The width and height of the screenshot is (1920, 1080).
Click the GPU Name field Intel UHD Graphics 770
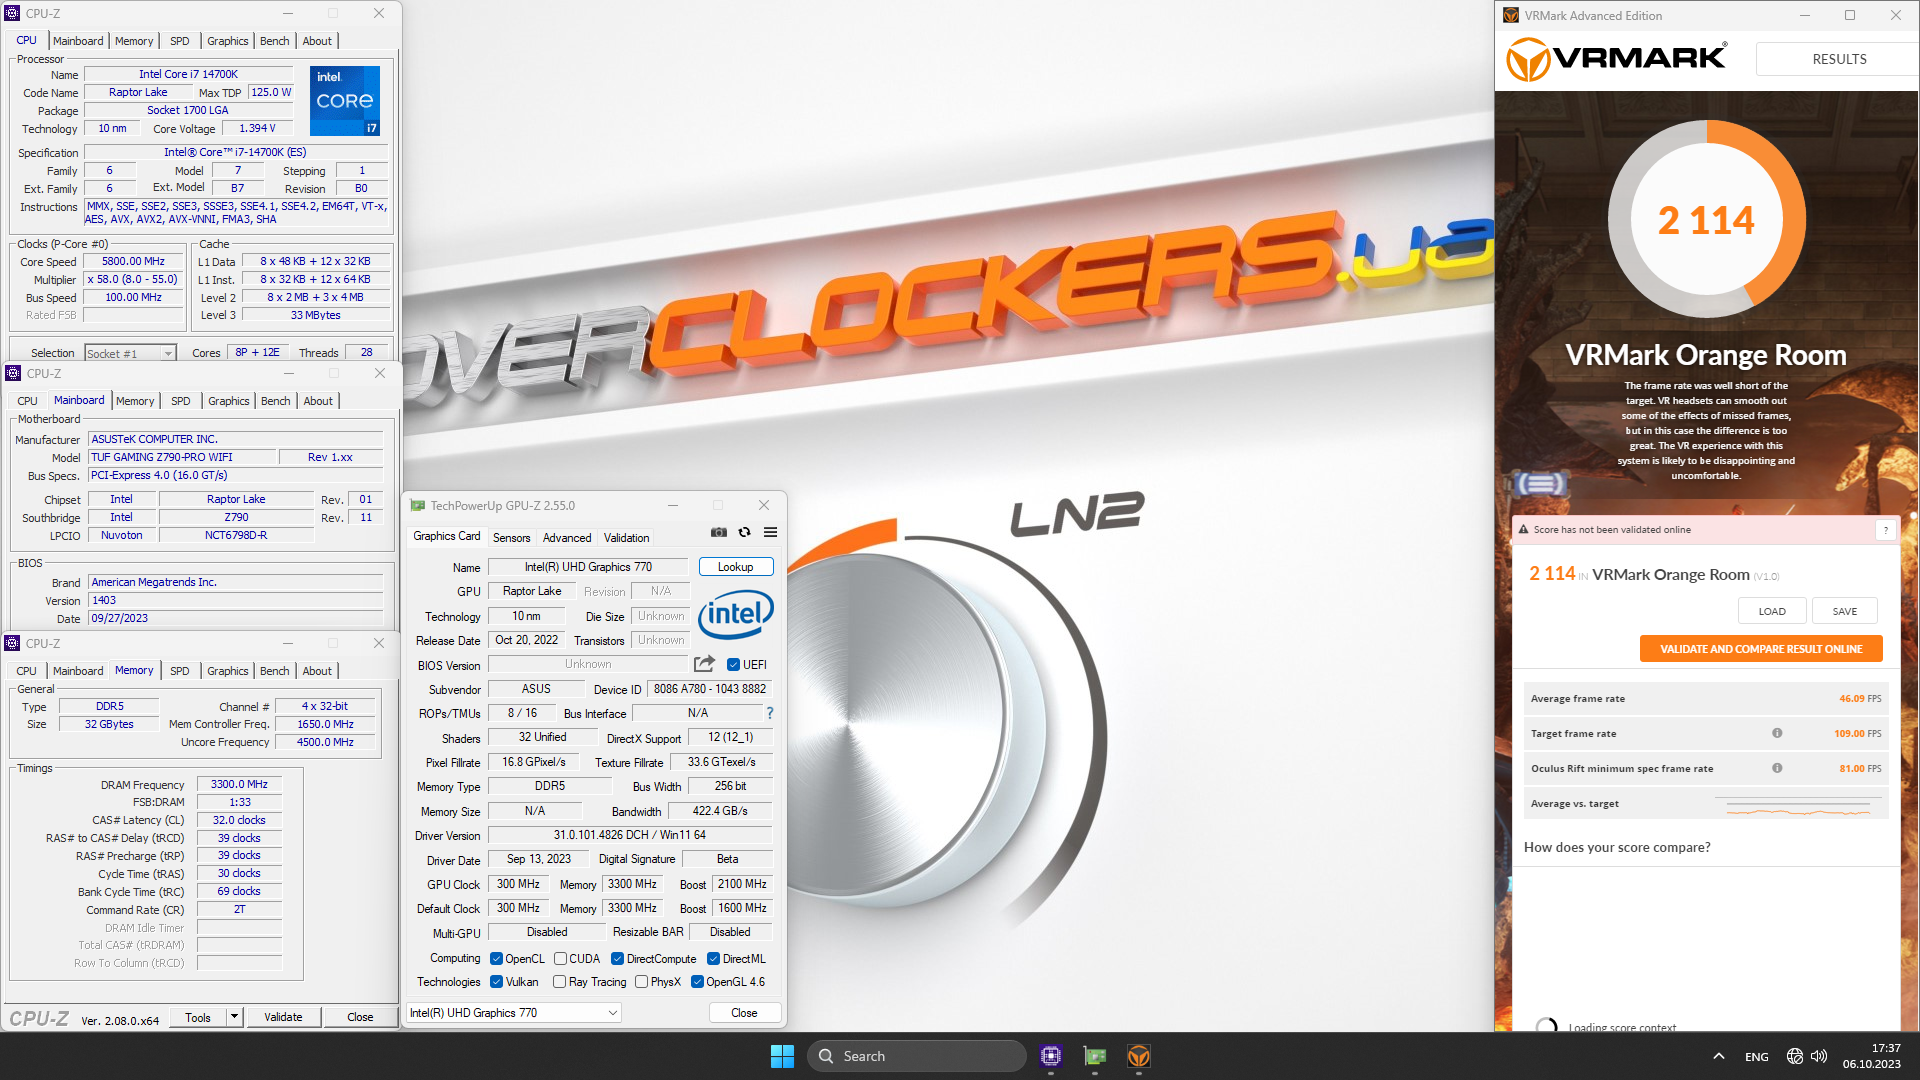[x=588, y=567]
